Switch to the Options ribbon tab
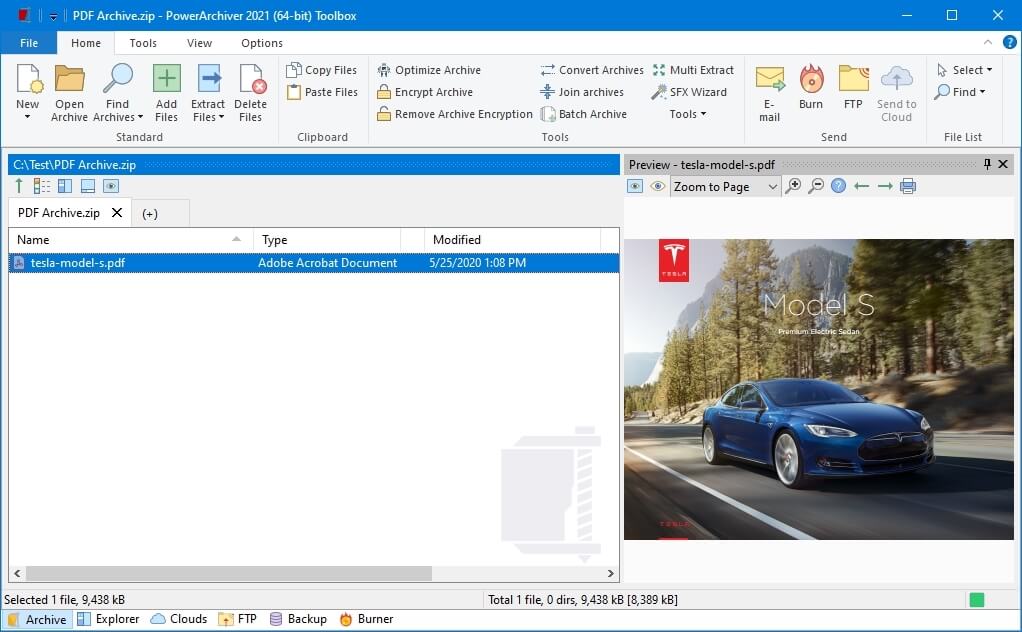 click(262, 43)
